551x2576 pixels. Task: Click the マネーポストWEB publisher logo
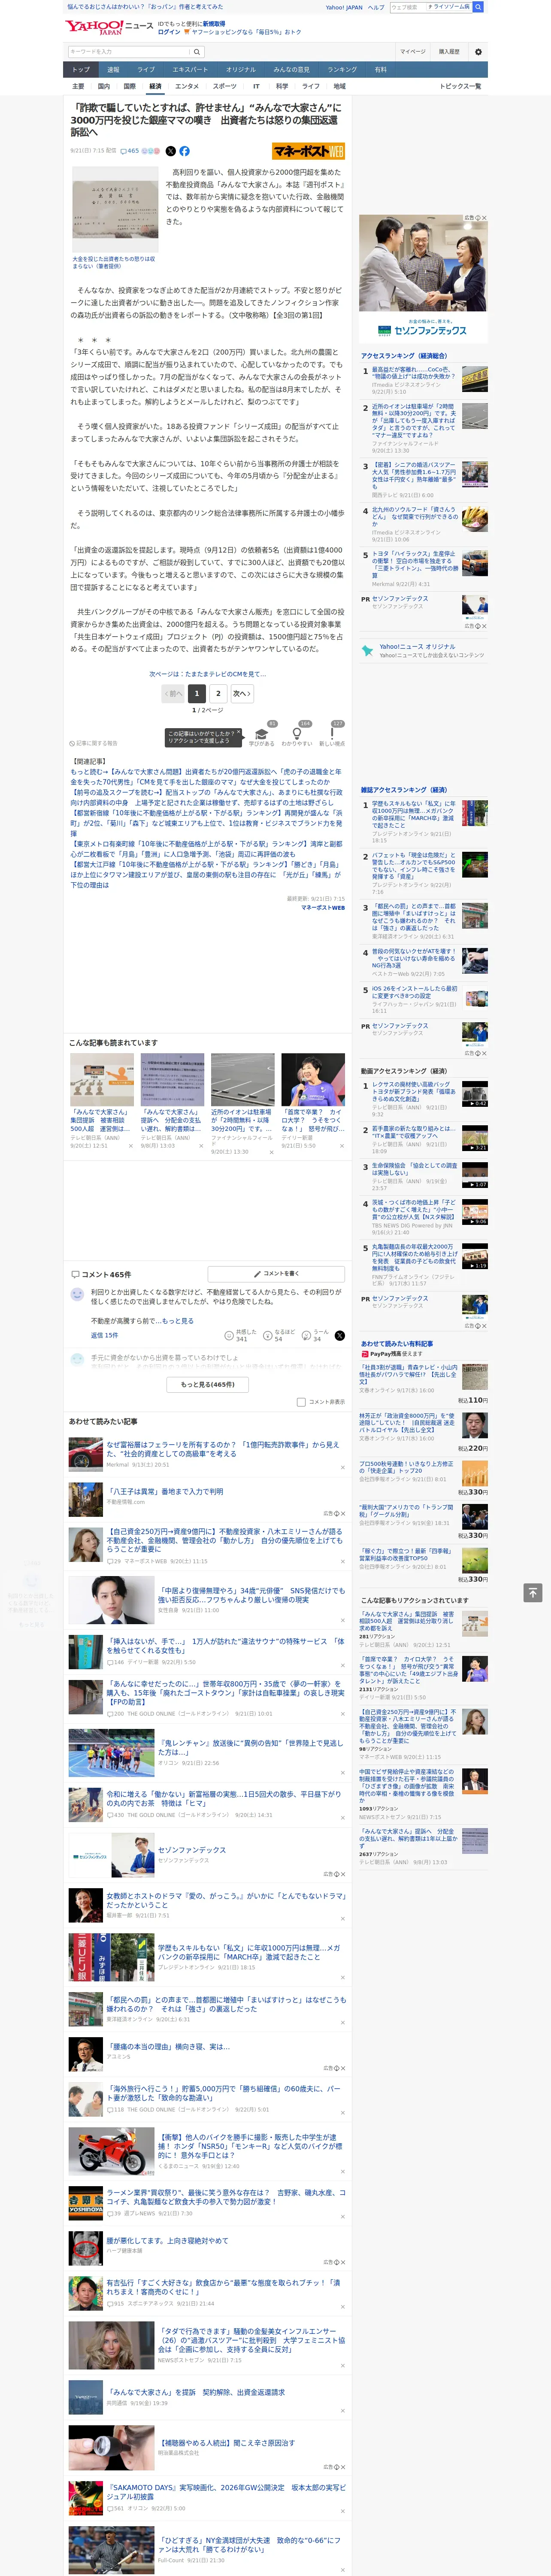tap(309, 151)
